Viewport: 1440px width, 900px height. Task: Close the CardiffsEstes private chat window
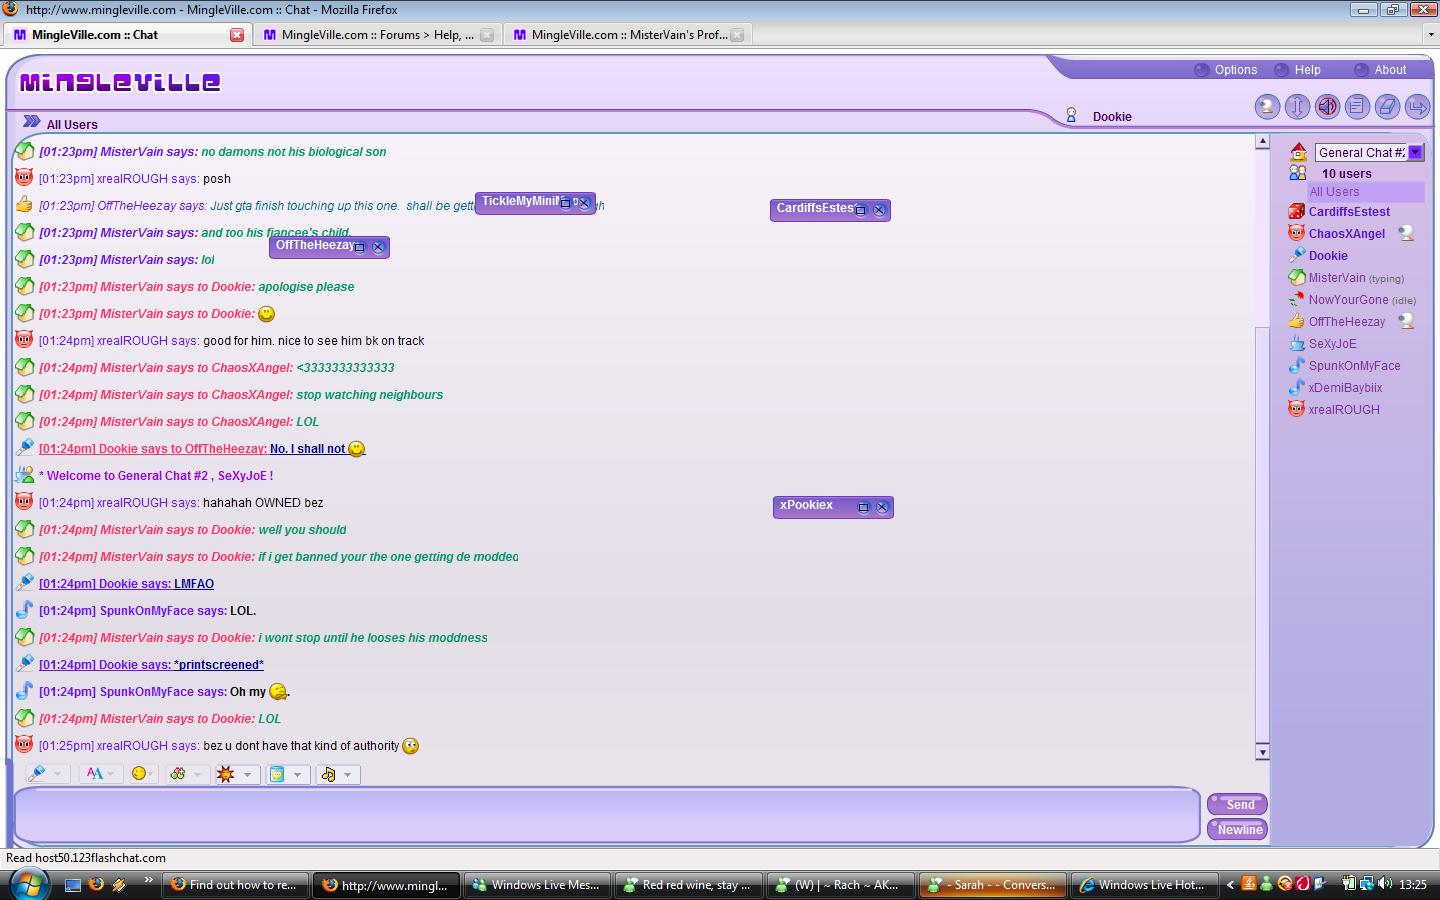tap(879, 210)
